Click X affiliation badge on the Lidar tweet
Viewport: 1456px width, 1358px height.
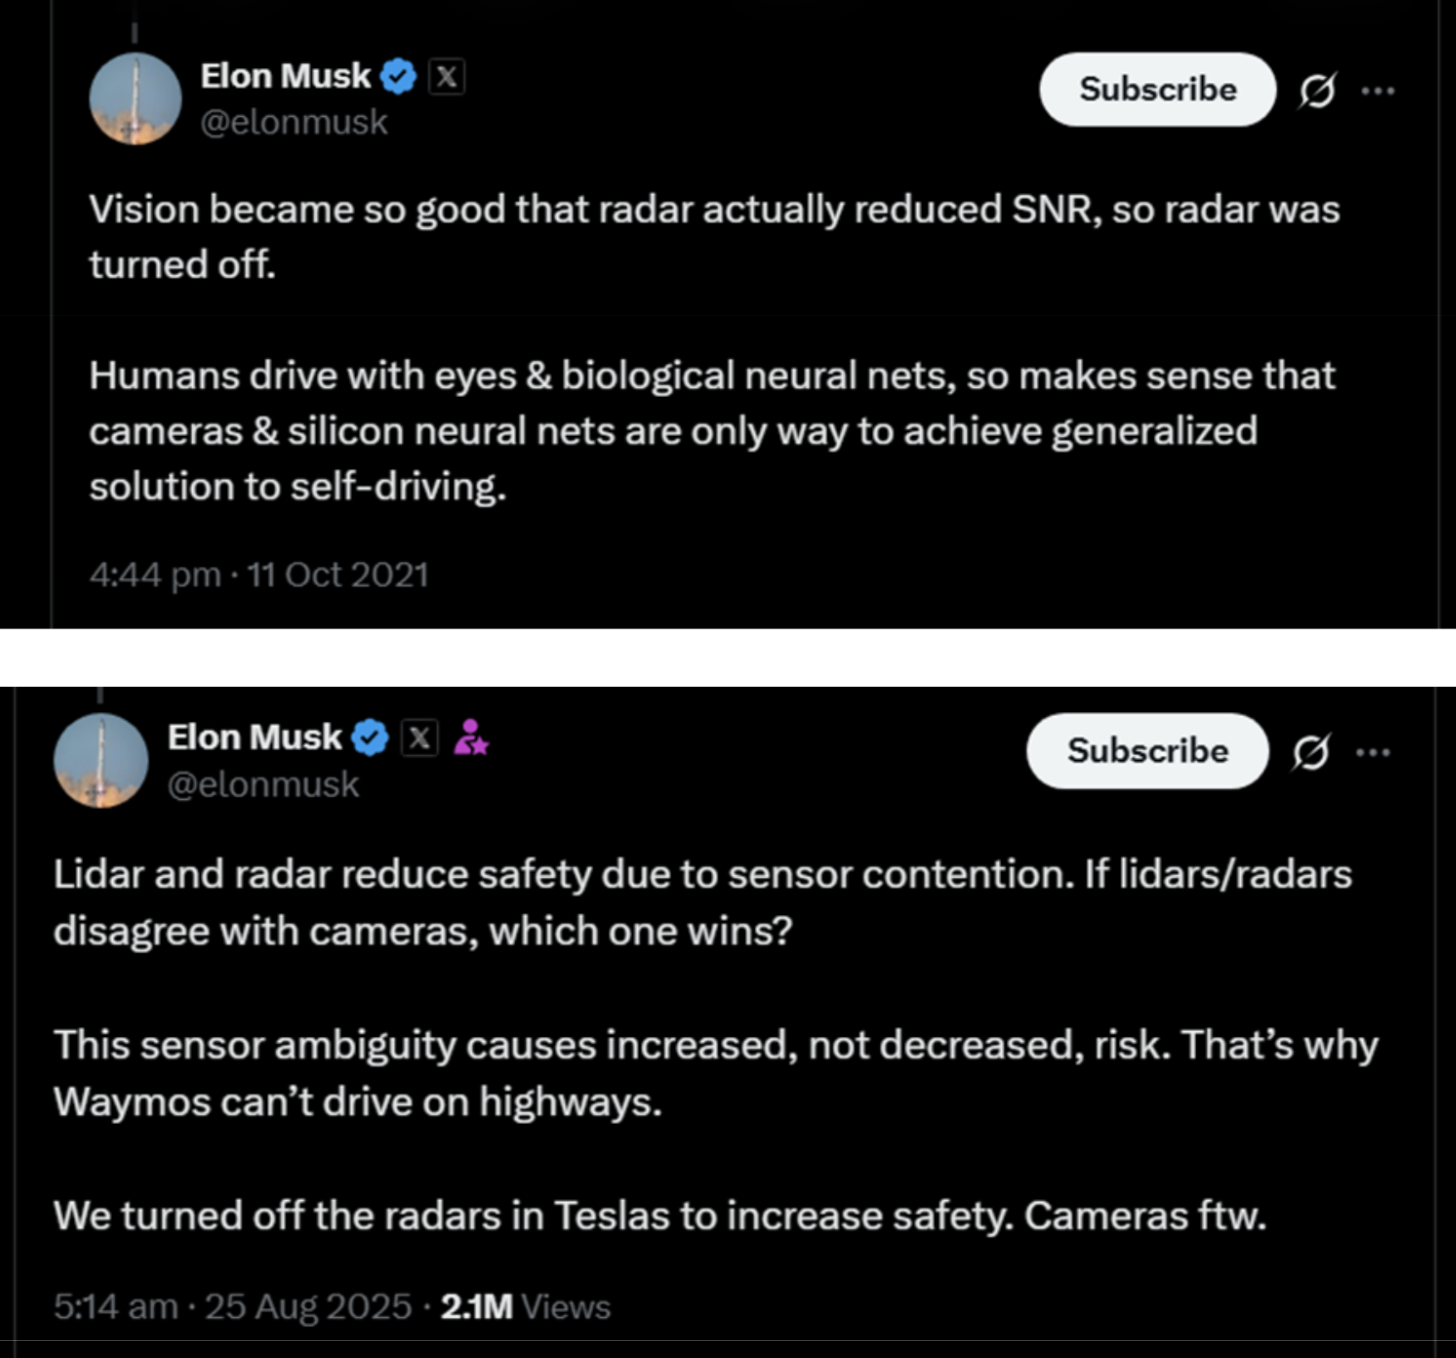419,738
